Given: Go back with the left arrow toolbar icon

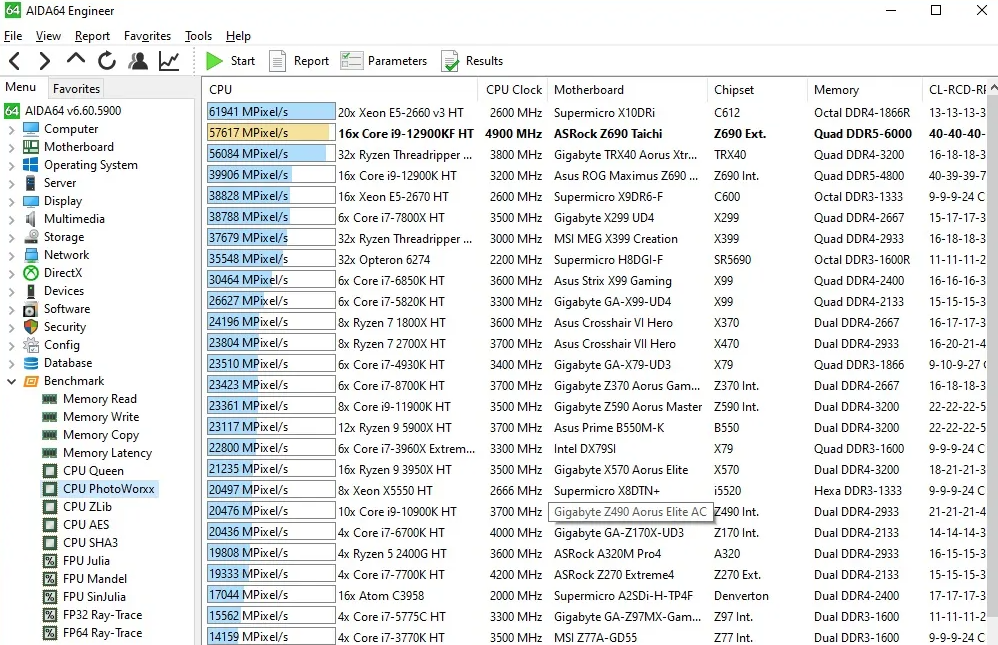Looking at the screenshot, I should click(15, 61).
